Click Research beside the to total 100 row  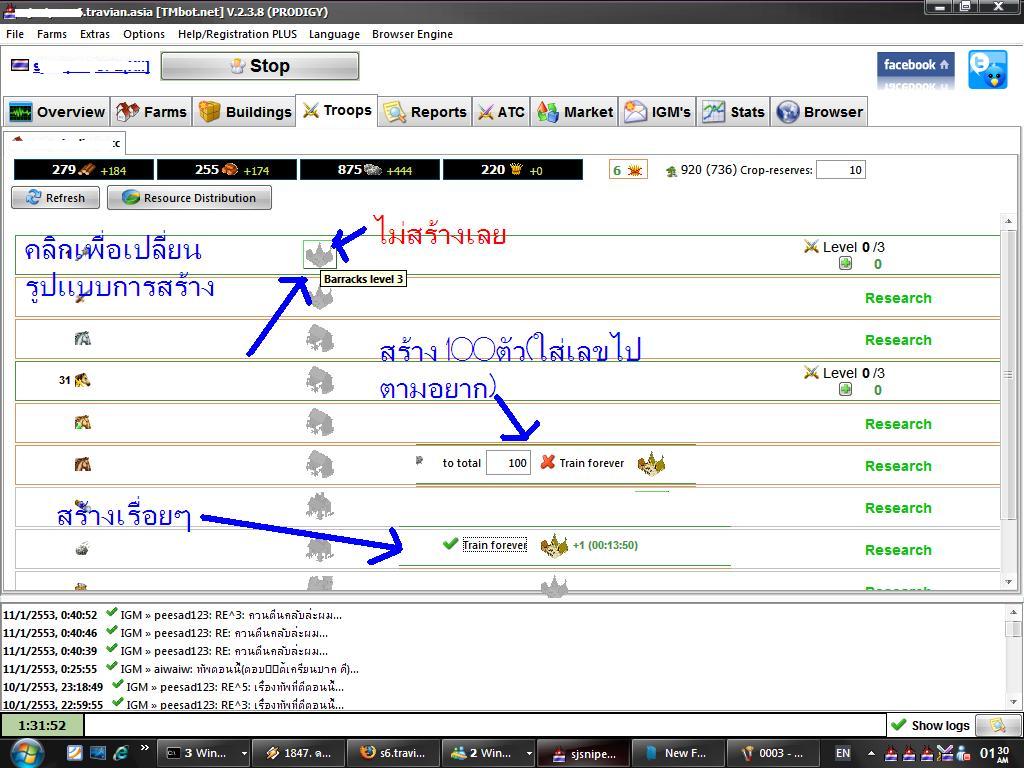[898, 466]
